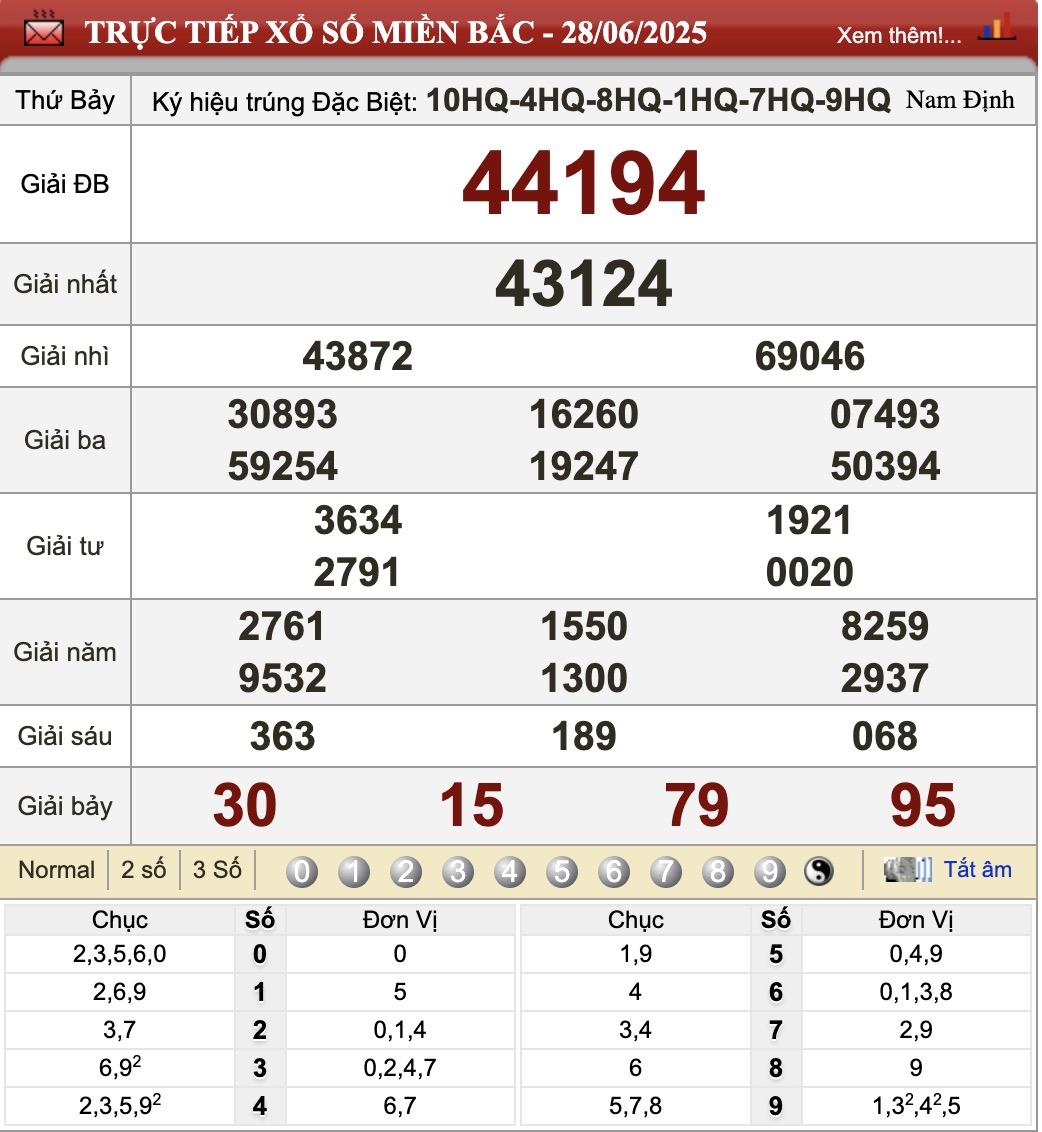Click the yin-yang symbol icon
1042x1132 pixels.
click(x=819, y=871)
